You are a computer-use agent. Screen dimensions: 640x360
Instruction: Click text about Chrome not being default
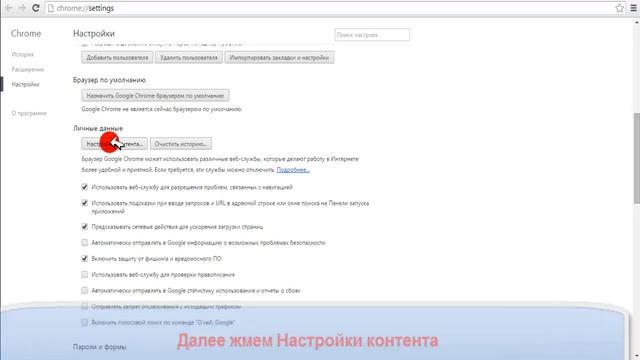tap(162, 109)
